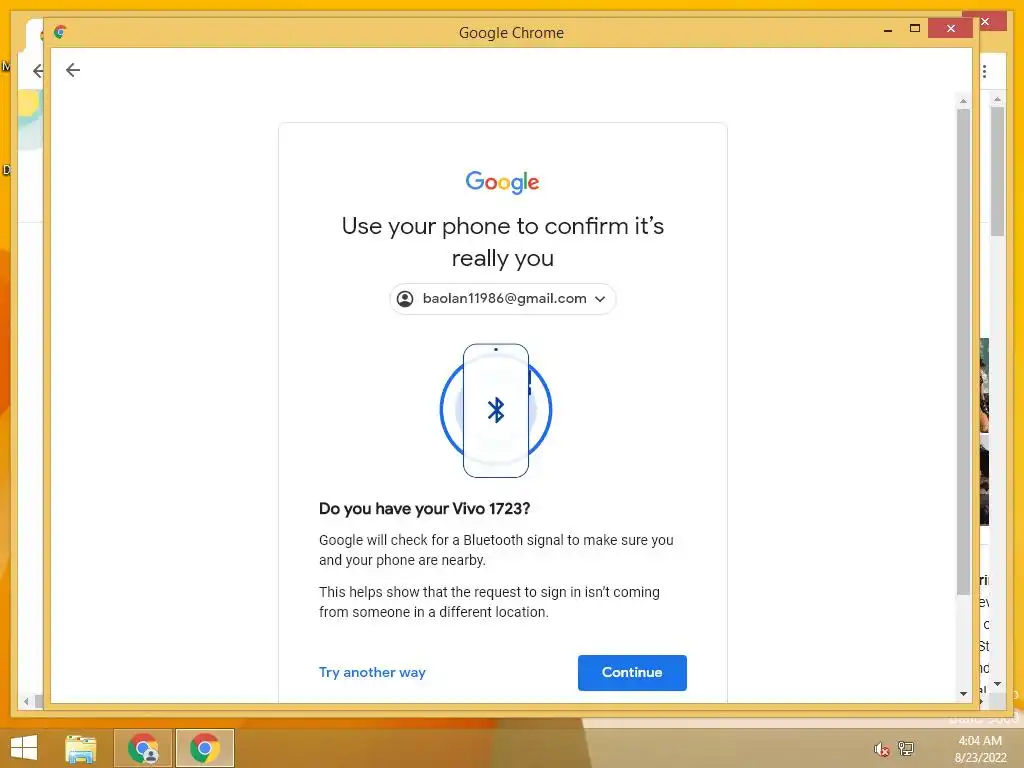Open the network tray icon
This screenshot has height=768, width=1024.
(x=906, y=748)
